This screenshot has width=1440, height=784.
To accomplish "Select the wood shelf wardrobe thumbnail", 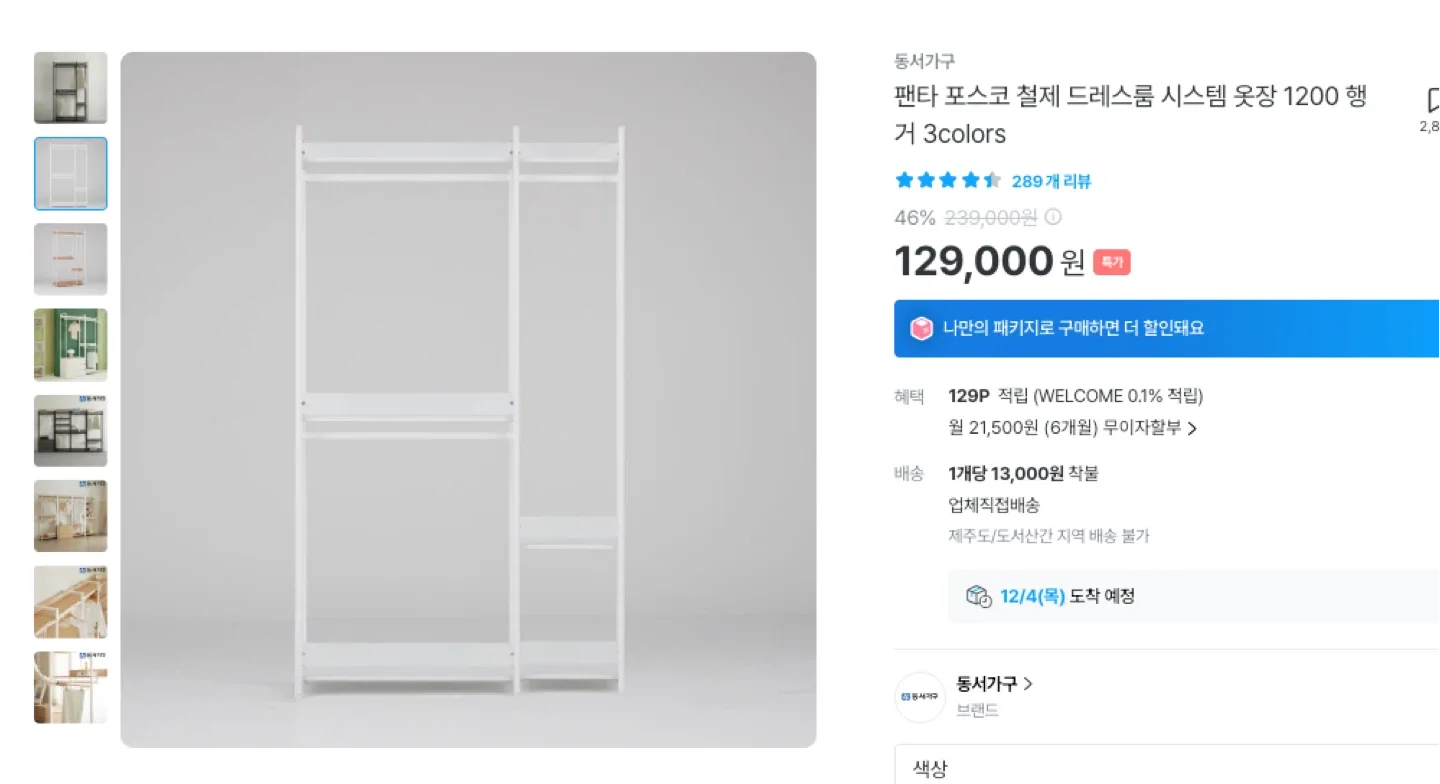I will (70, 259).
